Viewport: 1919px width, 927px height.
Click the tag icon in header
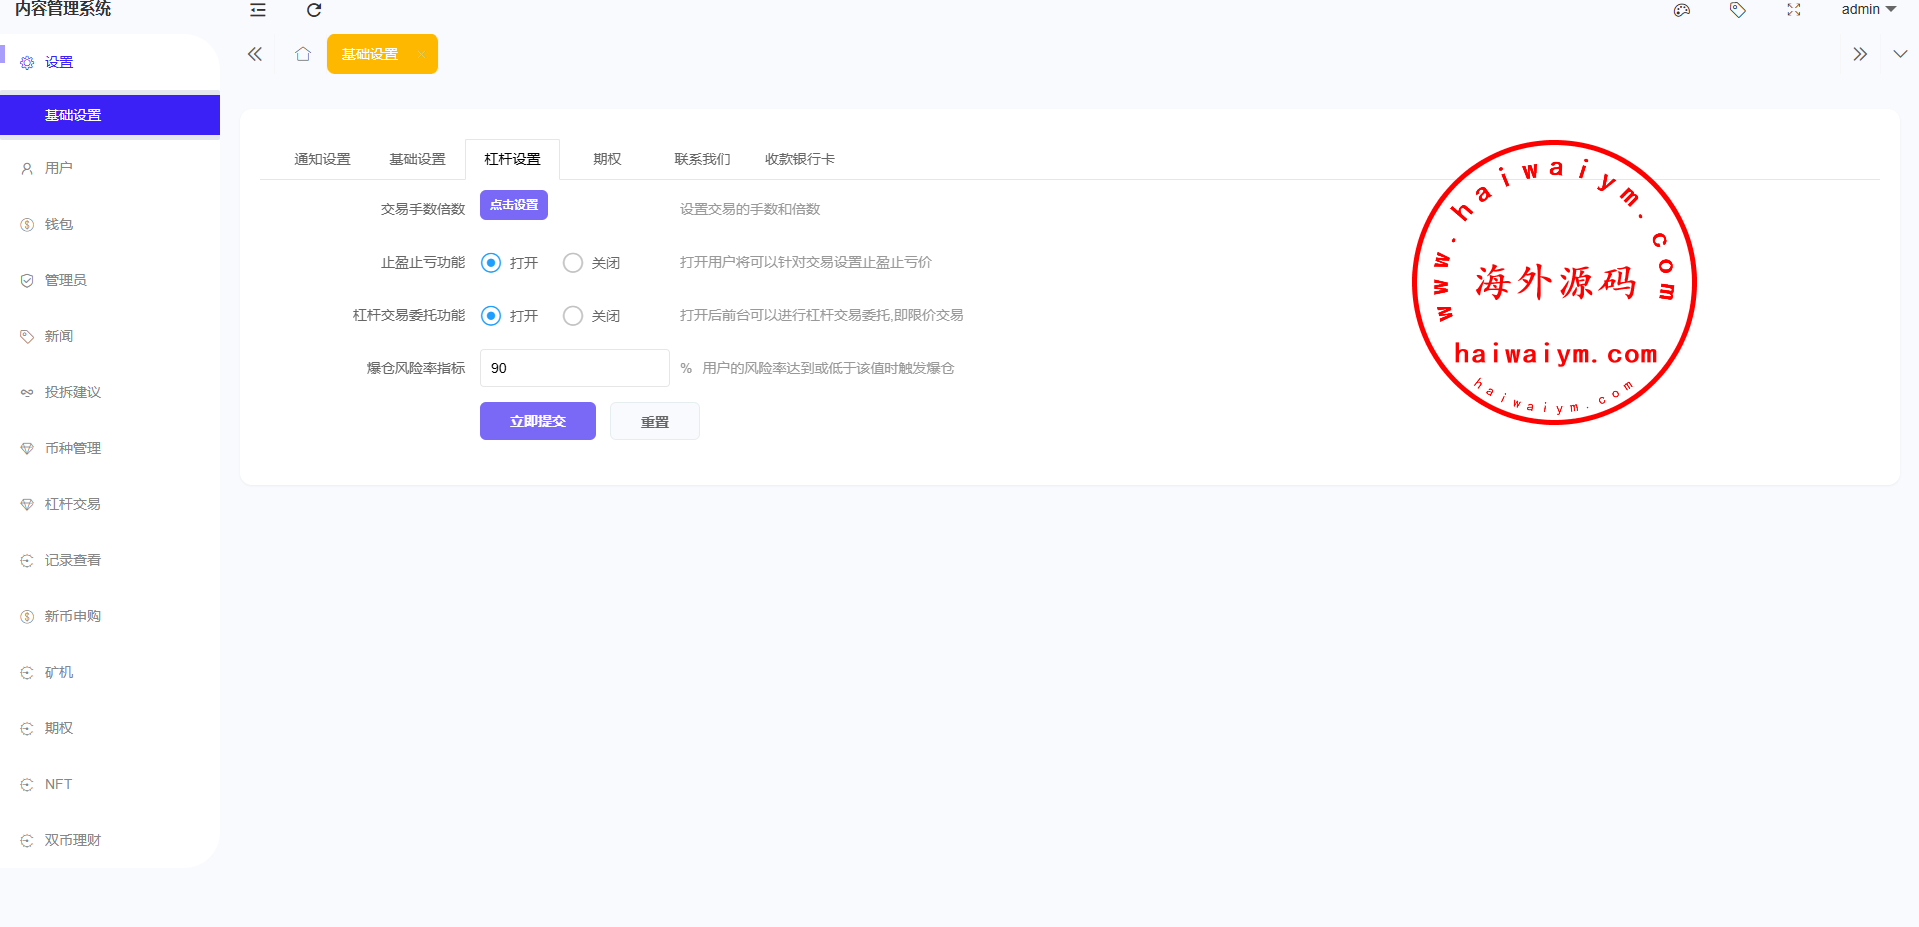(1738, 10)
